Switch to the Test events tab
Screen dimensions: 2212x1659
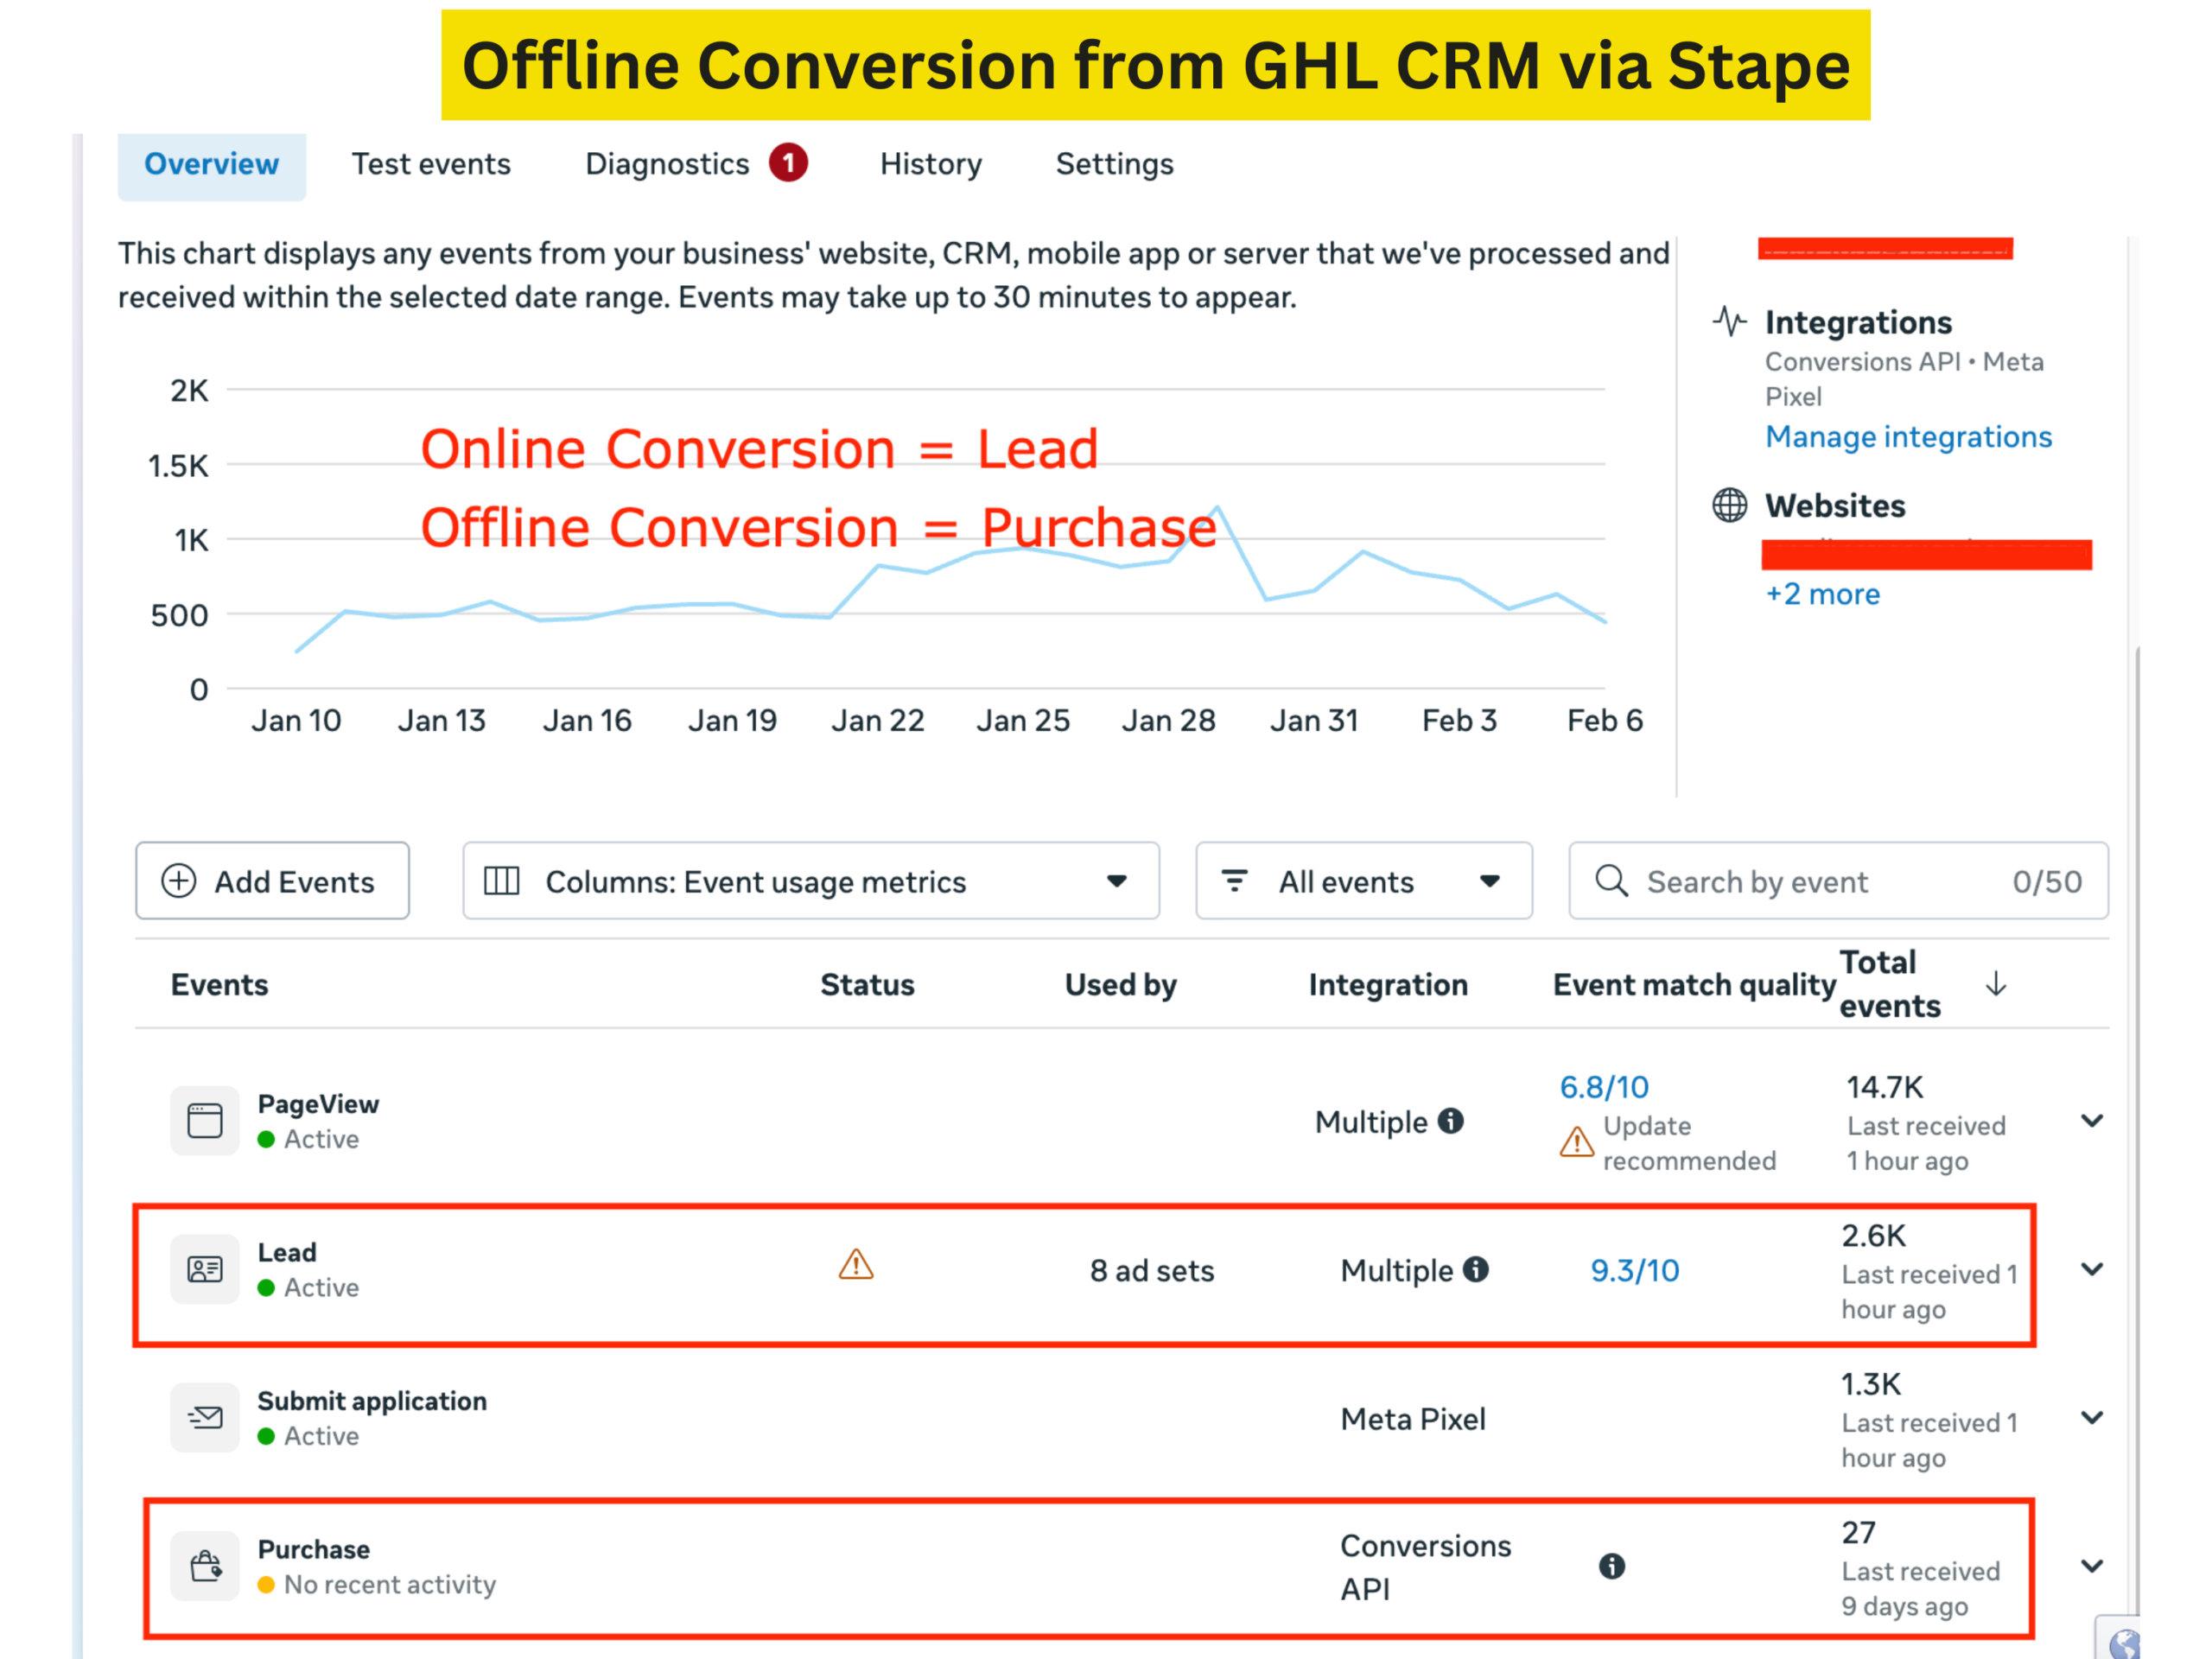(x=431, y=164)
